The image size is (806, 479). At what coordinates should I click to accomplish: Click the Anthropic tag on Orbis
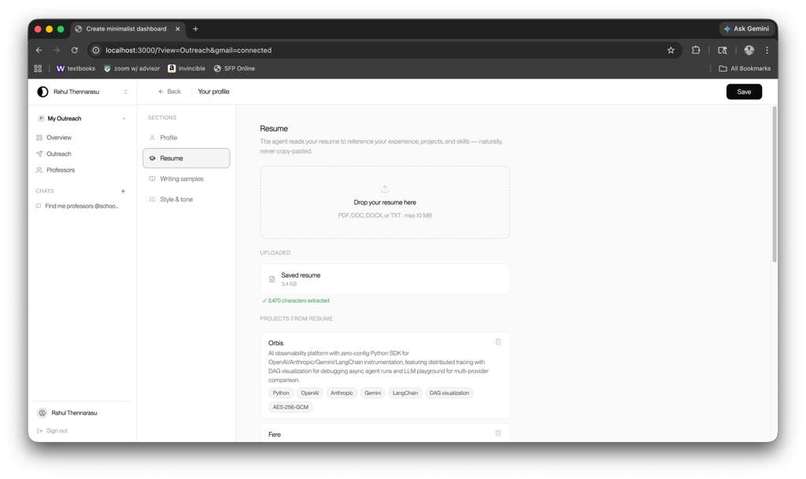(x=341, y=393)
